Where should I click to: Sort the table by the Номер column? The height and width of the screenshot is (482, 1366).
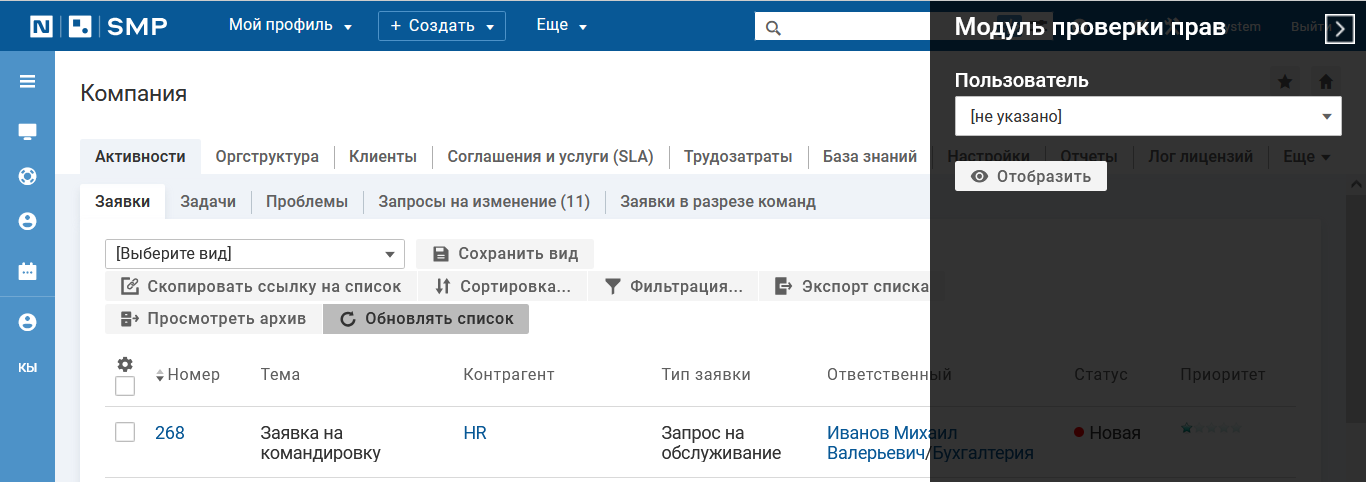coord(192,375)
